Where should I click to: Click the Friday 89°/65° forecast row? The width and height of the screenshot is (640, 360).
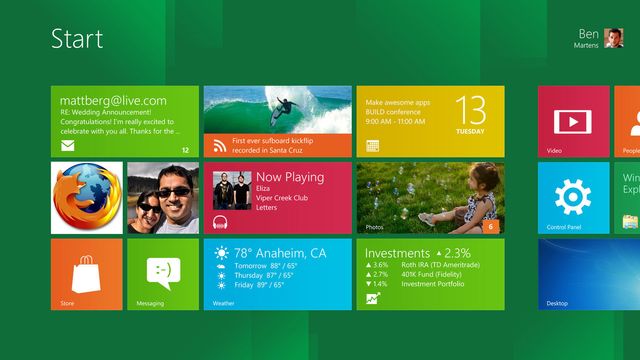[x=250, y=285]
